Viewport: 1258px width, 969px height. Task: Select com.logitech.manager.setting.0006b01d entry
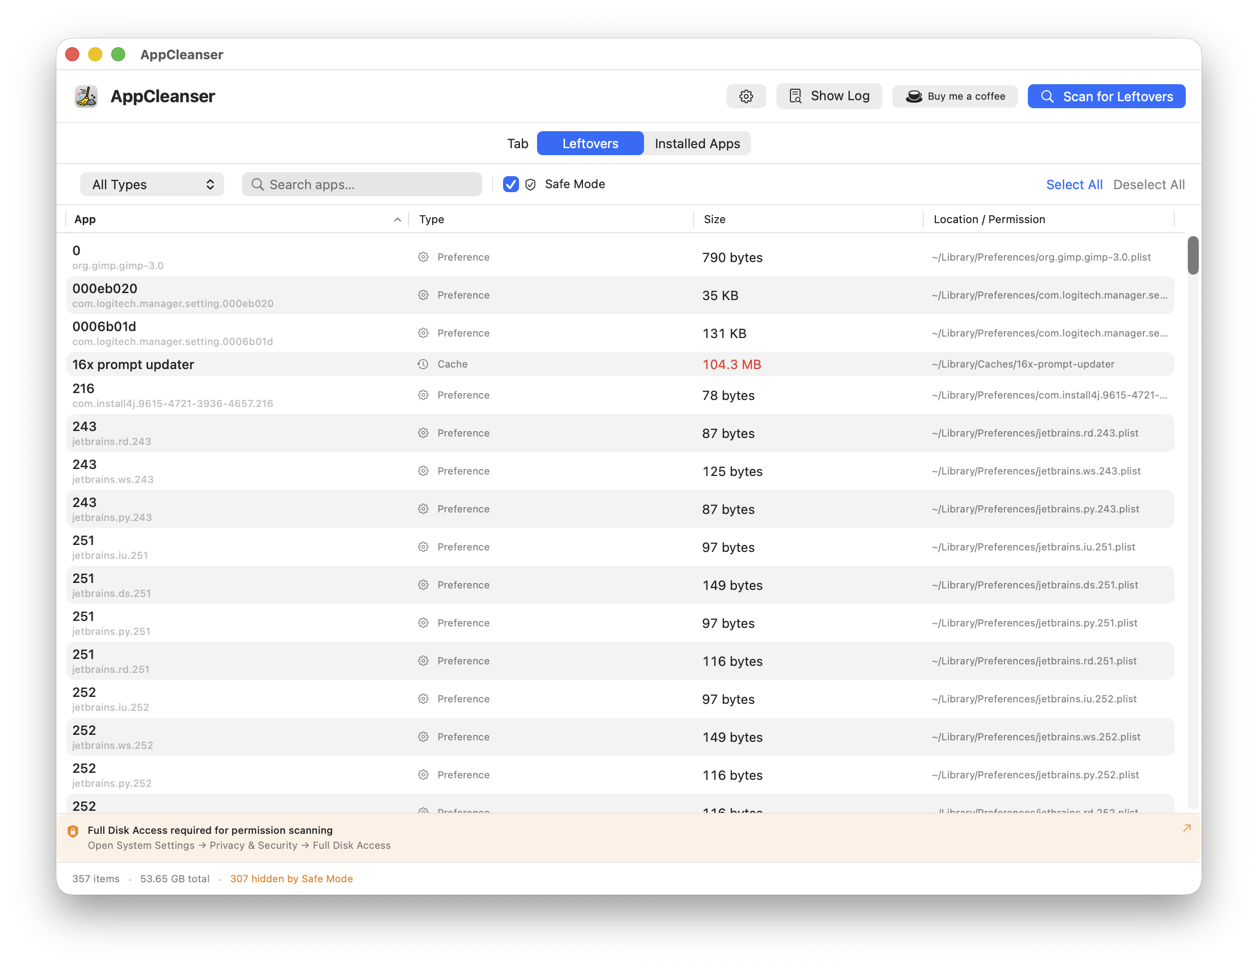620,333
